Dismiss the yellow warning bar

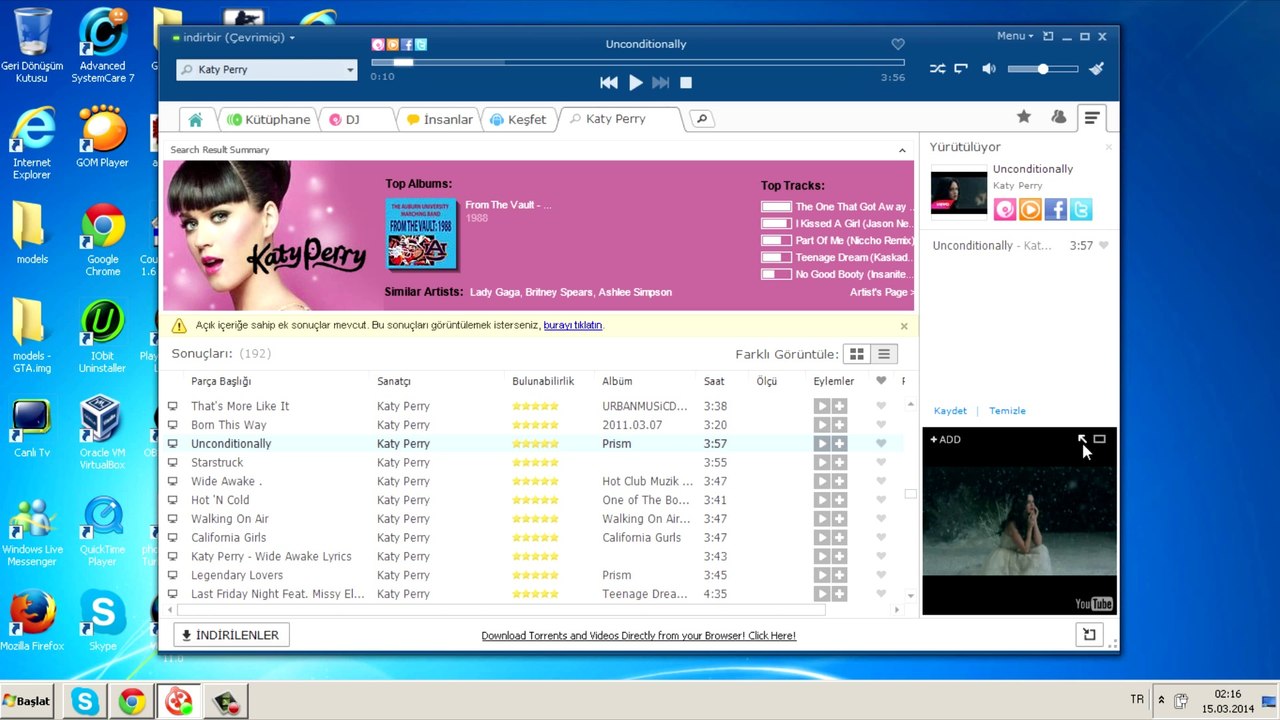coord(904,326)
